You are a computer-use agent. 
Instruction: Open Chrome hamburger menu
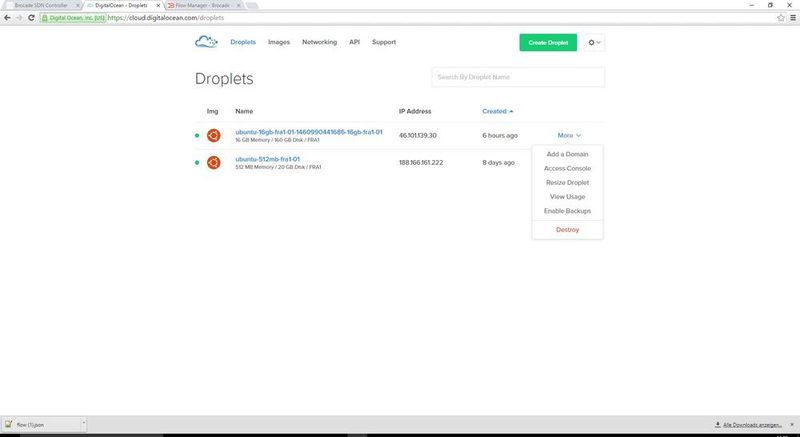pos(793,18)
